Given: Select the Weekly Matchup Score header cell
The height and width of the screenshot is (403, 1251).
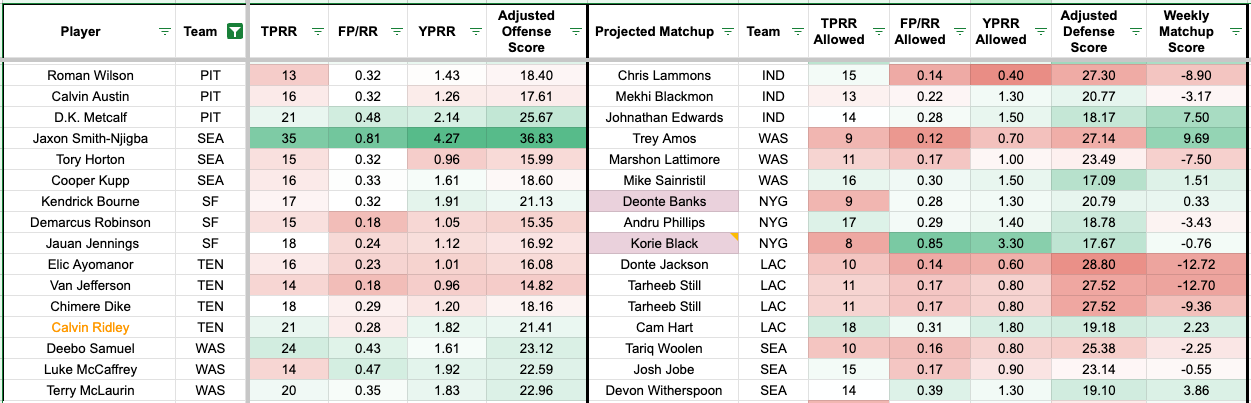Looking at the screenshot, I should coord(1185,32).
